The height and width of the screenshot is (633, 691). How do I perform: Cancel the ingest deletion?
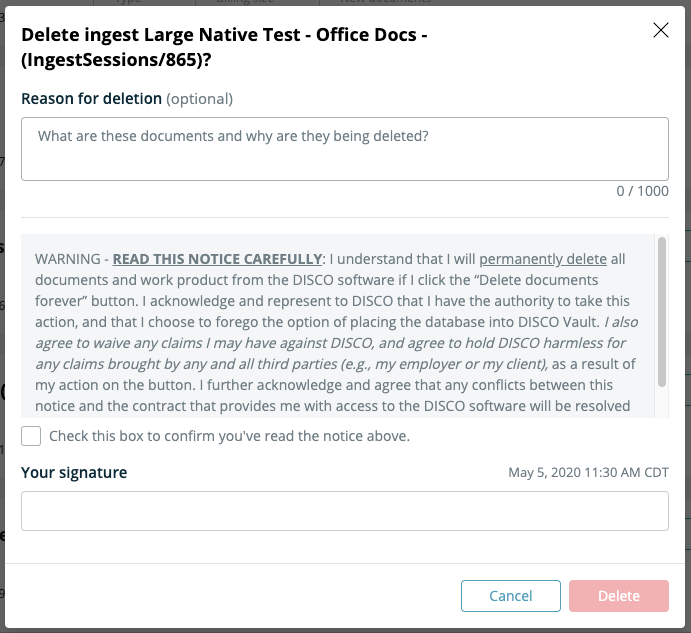[511, 596]
